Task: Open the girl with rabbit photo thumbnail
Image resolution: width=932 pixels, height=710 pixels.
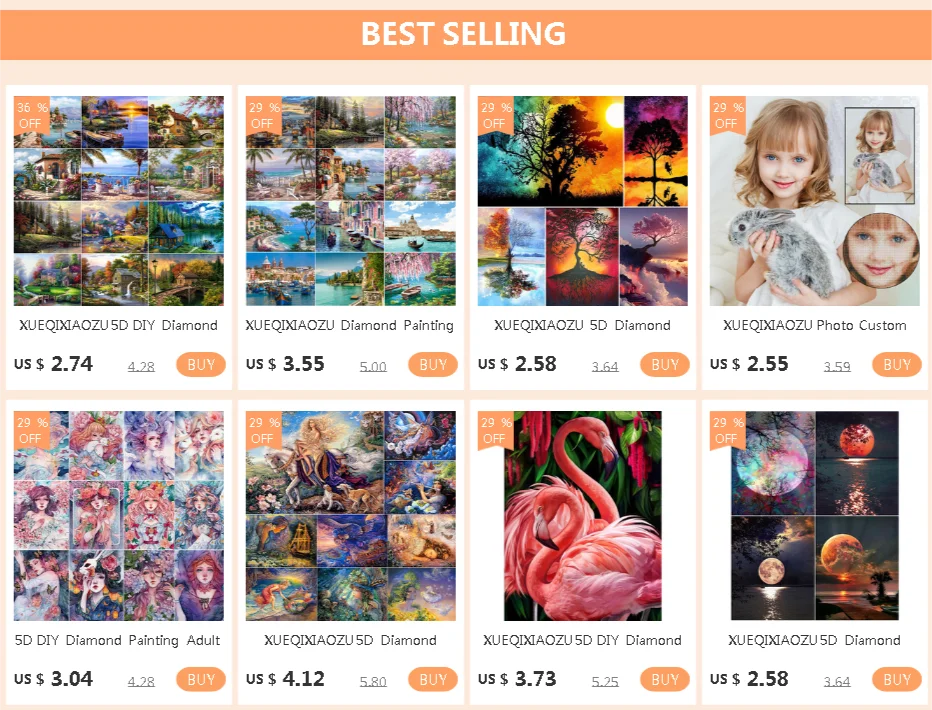Action: pyautogui.click(x=814, y=201)
